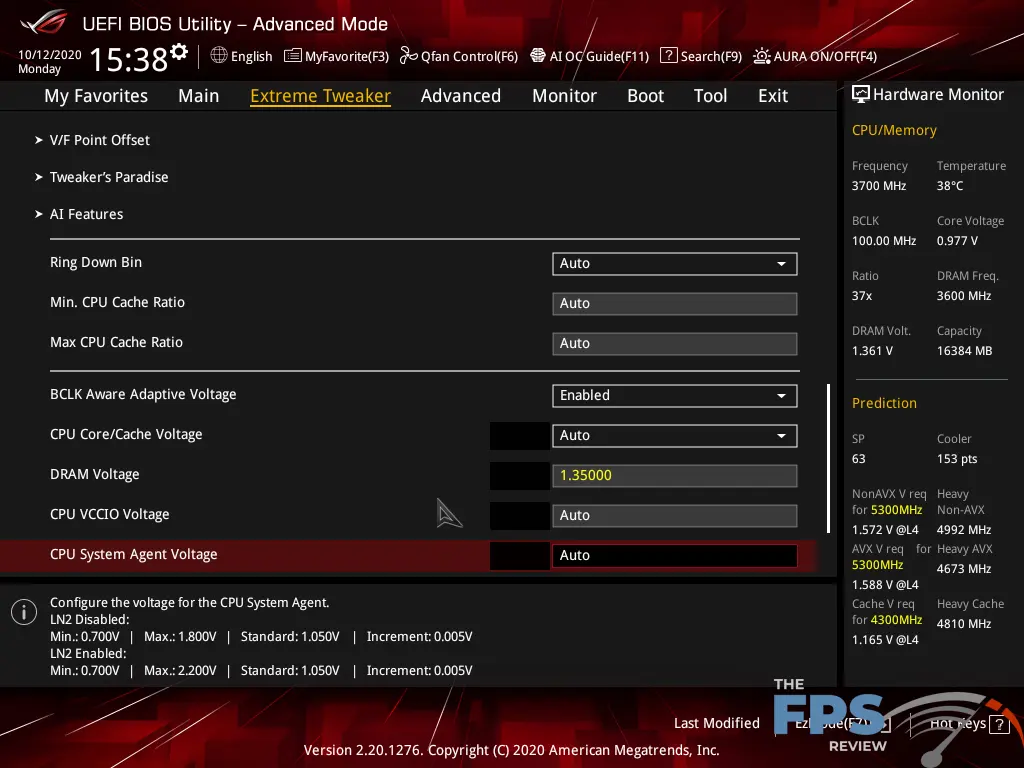Click DRAM Voltage 1.35000 field
Screen dimensions: 1024x768
pyautogui.click(x=675, y=475)
